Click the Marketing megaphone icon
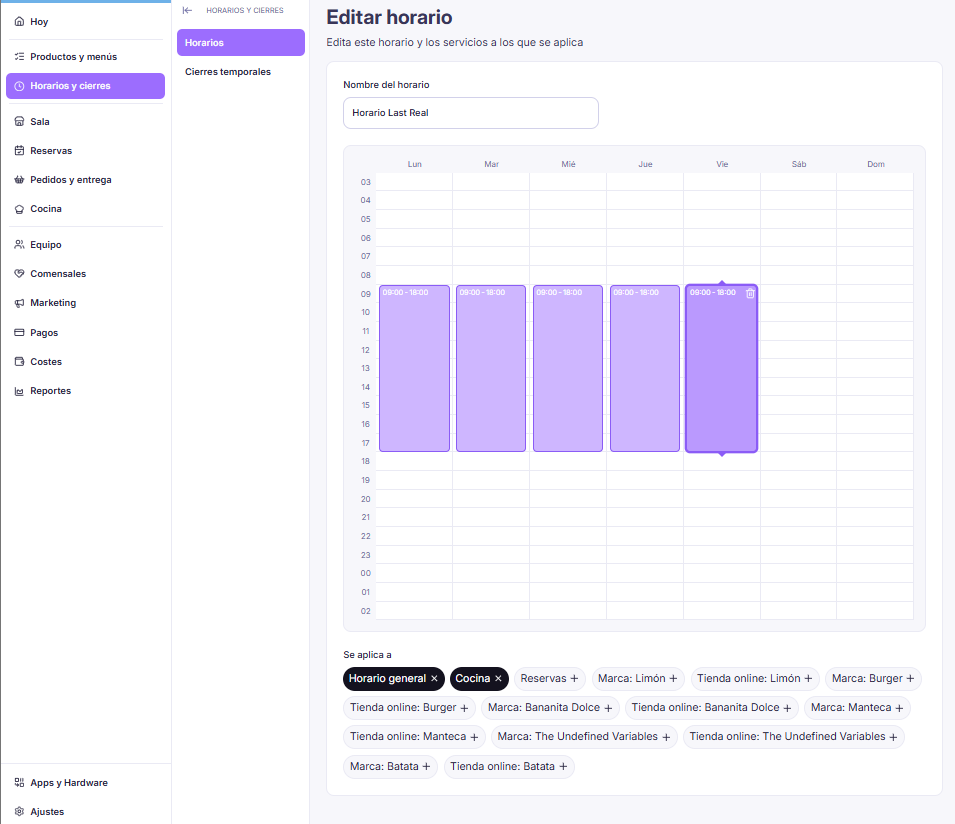Screen dimensions: 955x824 [19, 303]
